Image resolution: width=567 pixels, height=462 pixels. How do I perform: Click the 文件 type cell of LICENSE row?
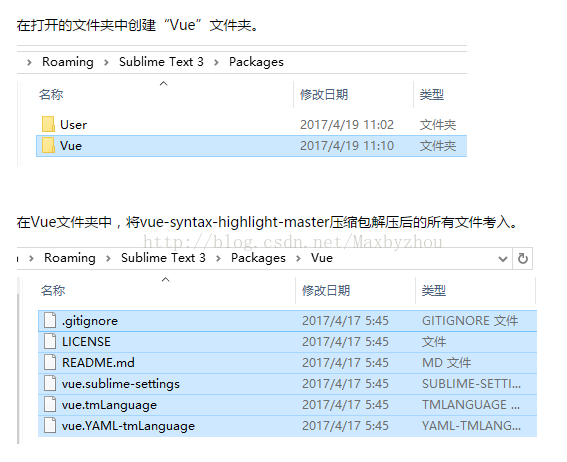[434, 342]
